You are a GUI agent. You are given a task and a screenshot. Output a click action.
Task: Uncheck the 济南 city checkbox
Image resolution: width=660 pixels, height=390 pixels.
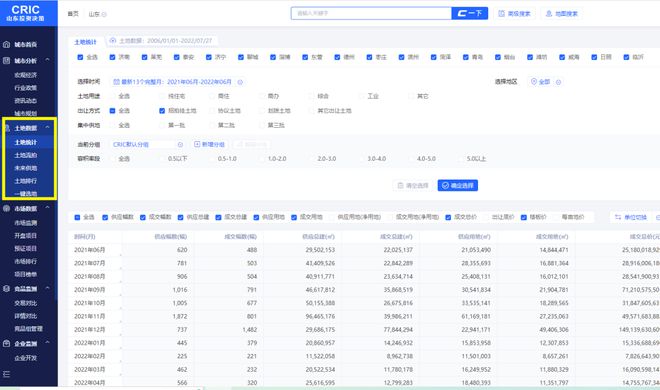click(112, 57)
